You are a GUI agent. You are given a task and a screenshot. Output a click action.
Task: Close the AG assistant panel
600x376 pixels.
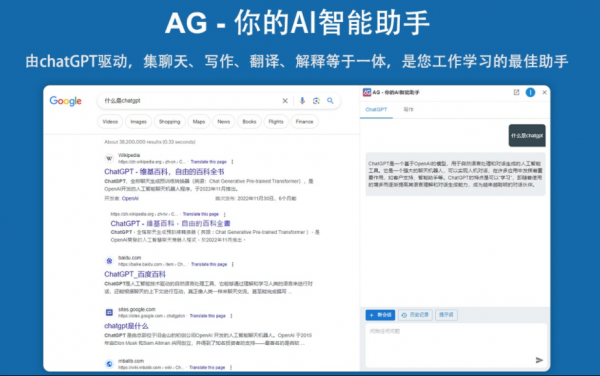point(545,92)
